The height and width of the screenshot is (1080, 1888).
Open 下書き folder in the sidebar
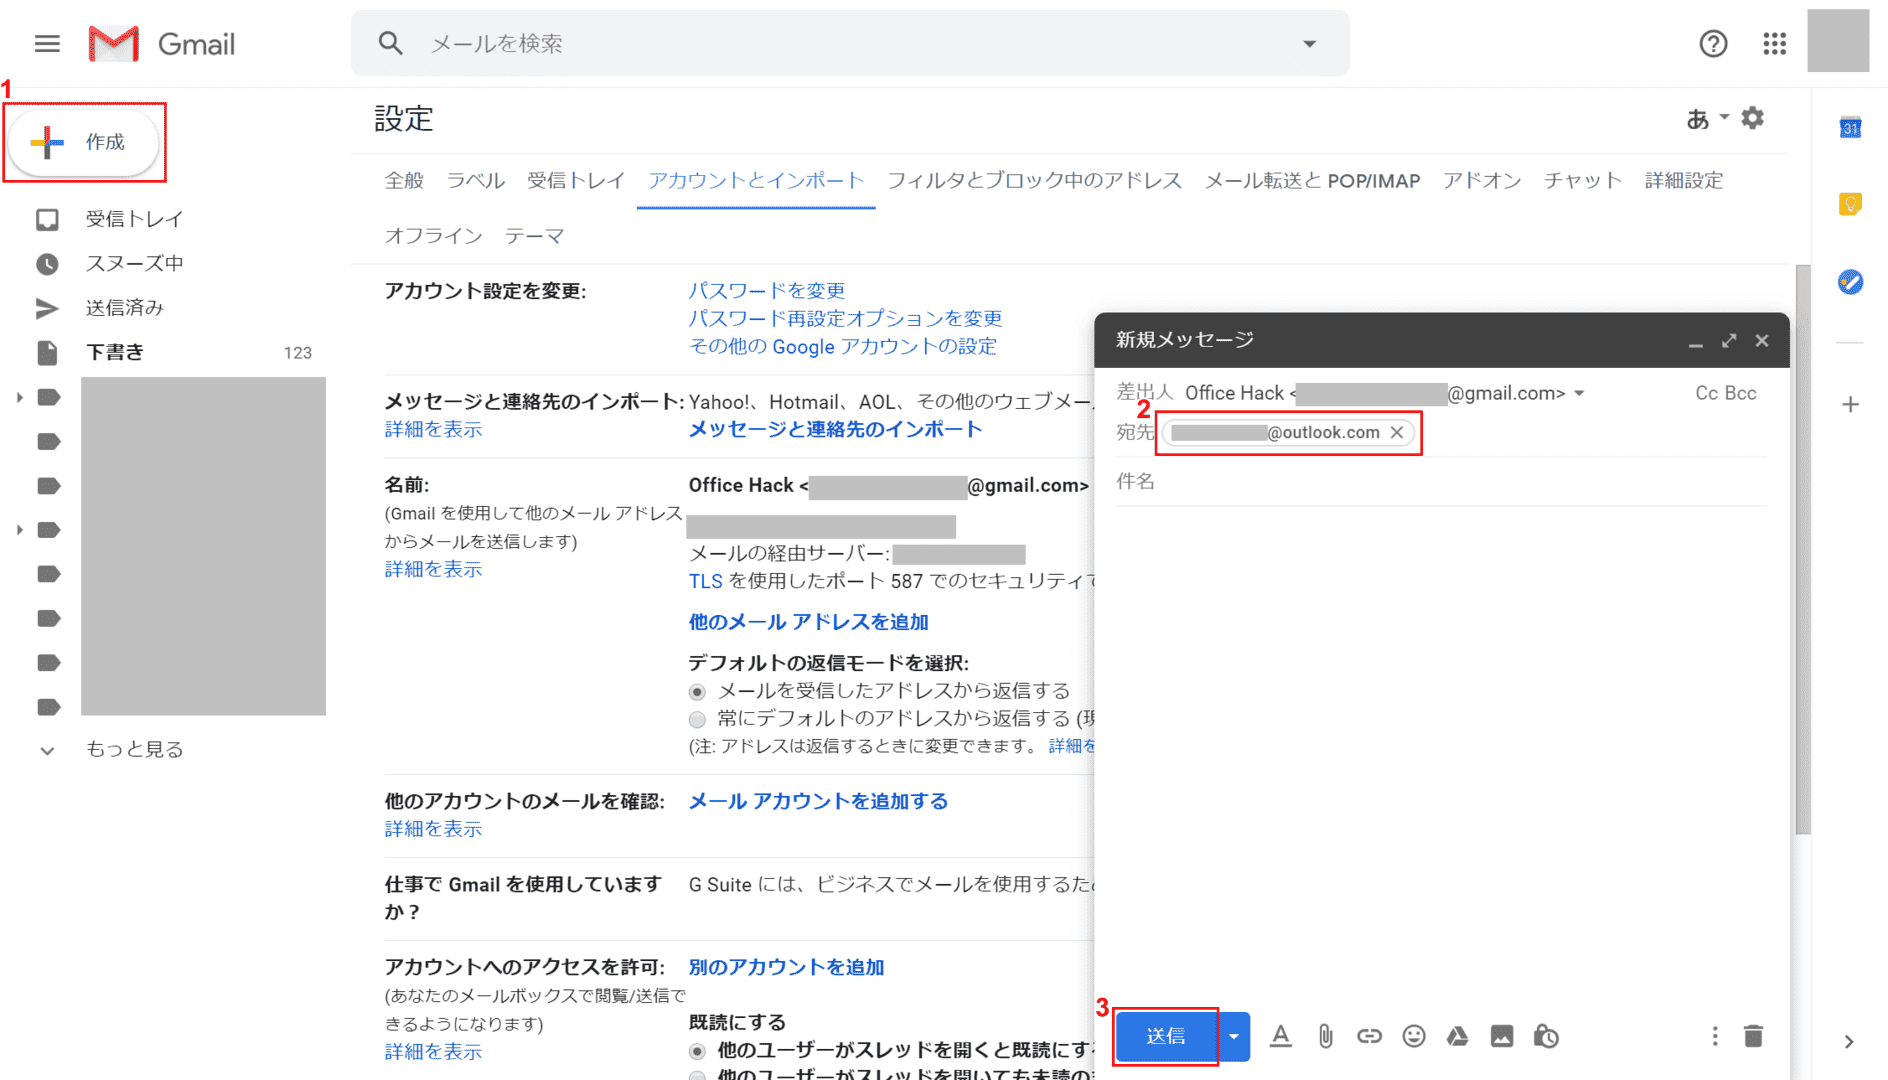(x=115, y=352)
